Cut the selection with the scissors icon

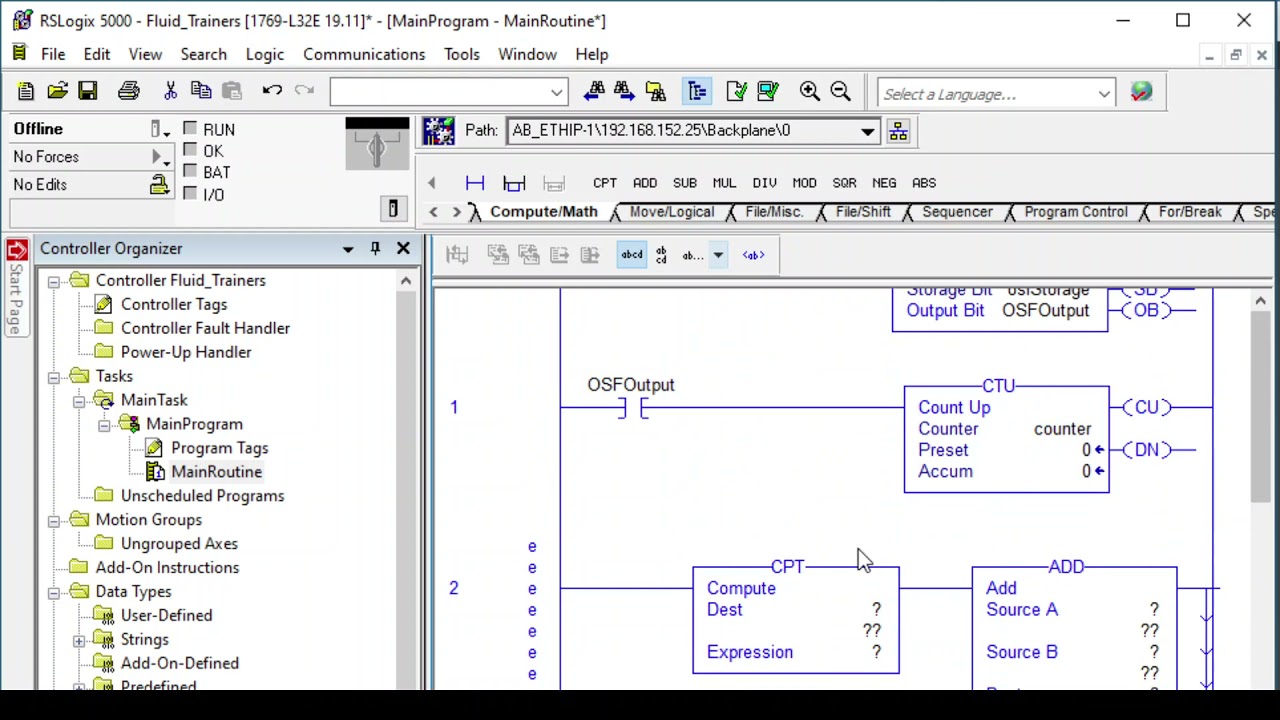click(x=170, y=92)
